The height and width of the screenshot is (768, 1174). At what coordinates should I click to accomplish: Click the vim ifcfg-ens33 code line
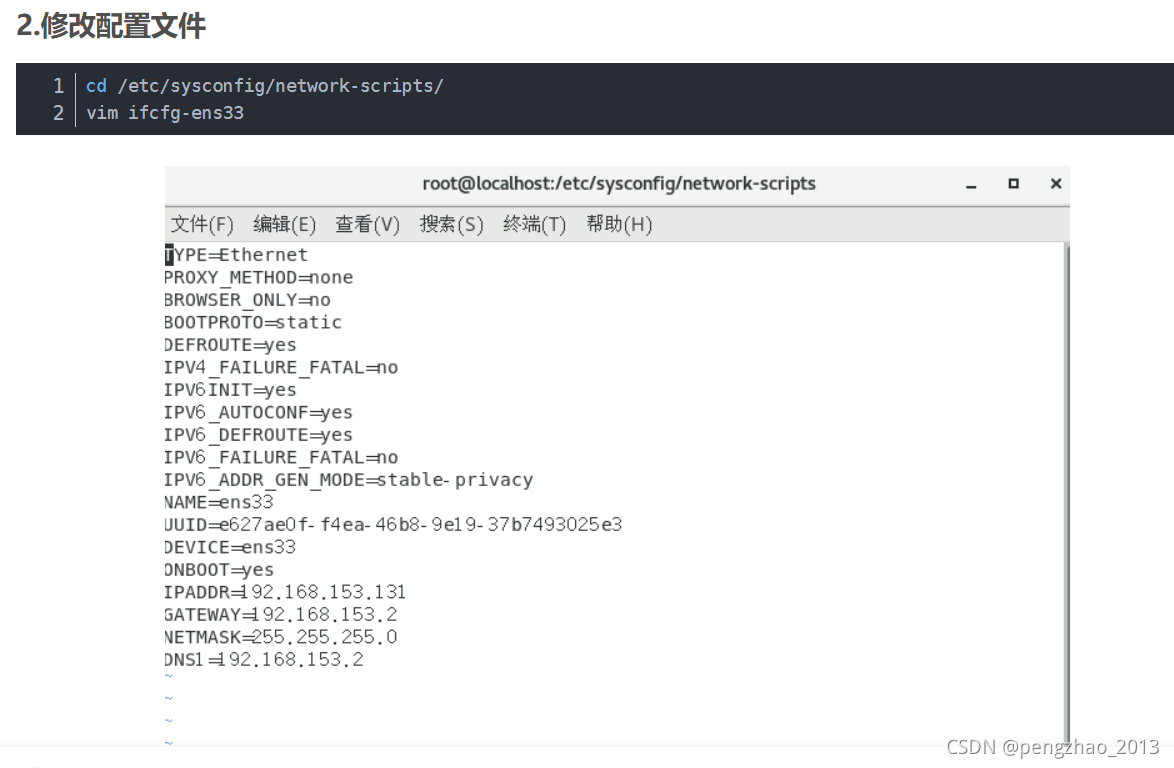click(x=165, y=113)
